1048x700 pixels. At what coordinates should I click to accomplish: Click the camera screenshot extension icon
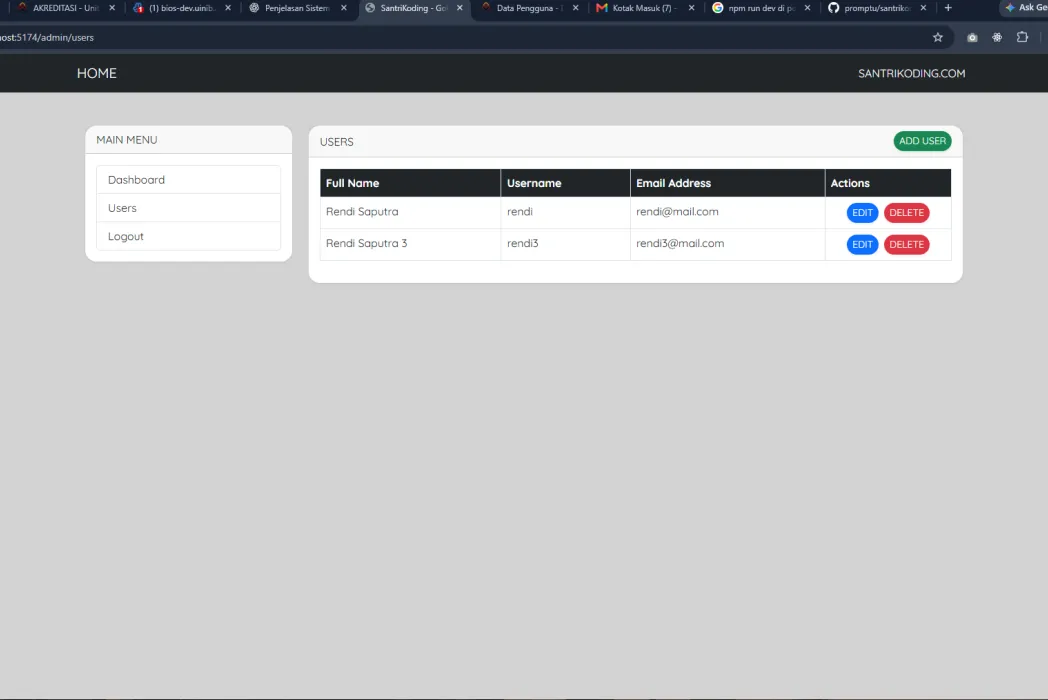[x=972, y=37]
